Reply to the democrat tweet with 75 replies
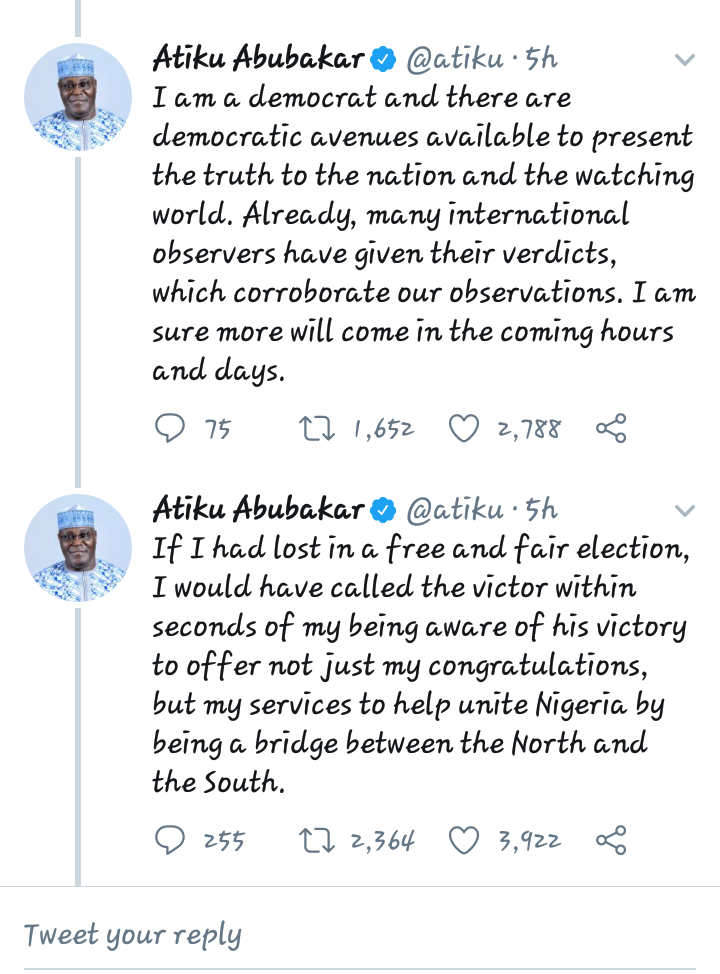Viewport: 720px width, 974px height. tap(171, 429)
